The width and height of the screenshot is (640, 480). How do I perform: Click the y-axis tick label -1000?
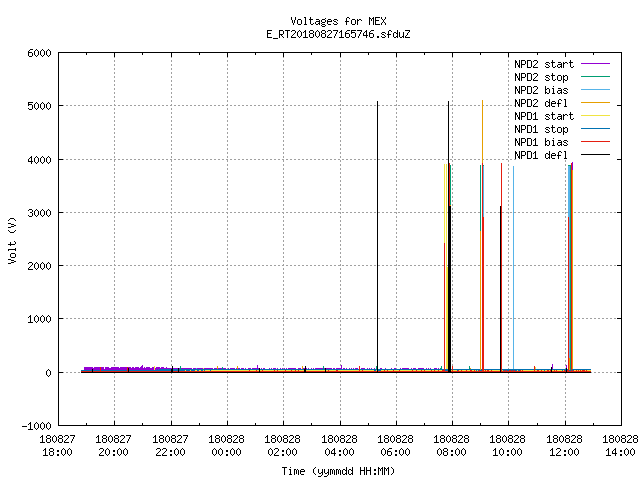coord(37,426)
